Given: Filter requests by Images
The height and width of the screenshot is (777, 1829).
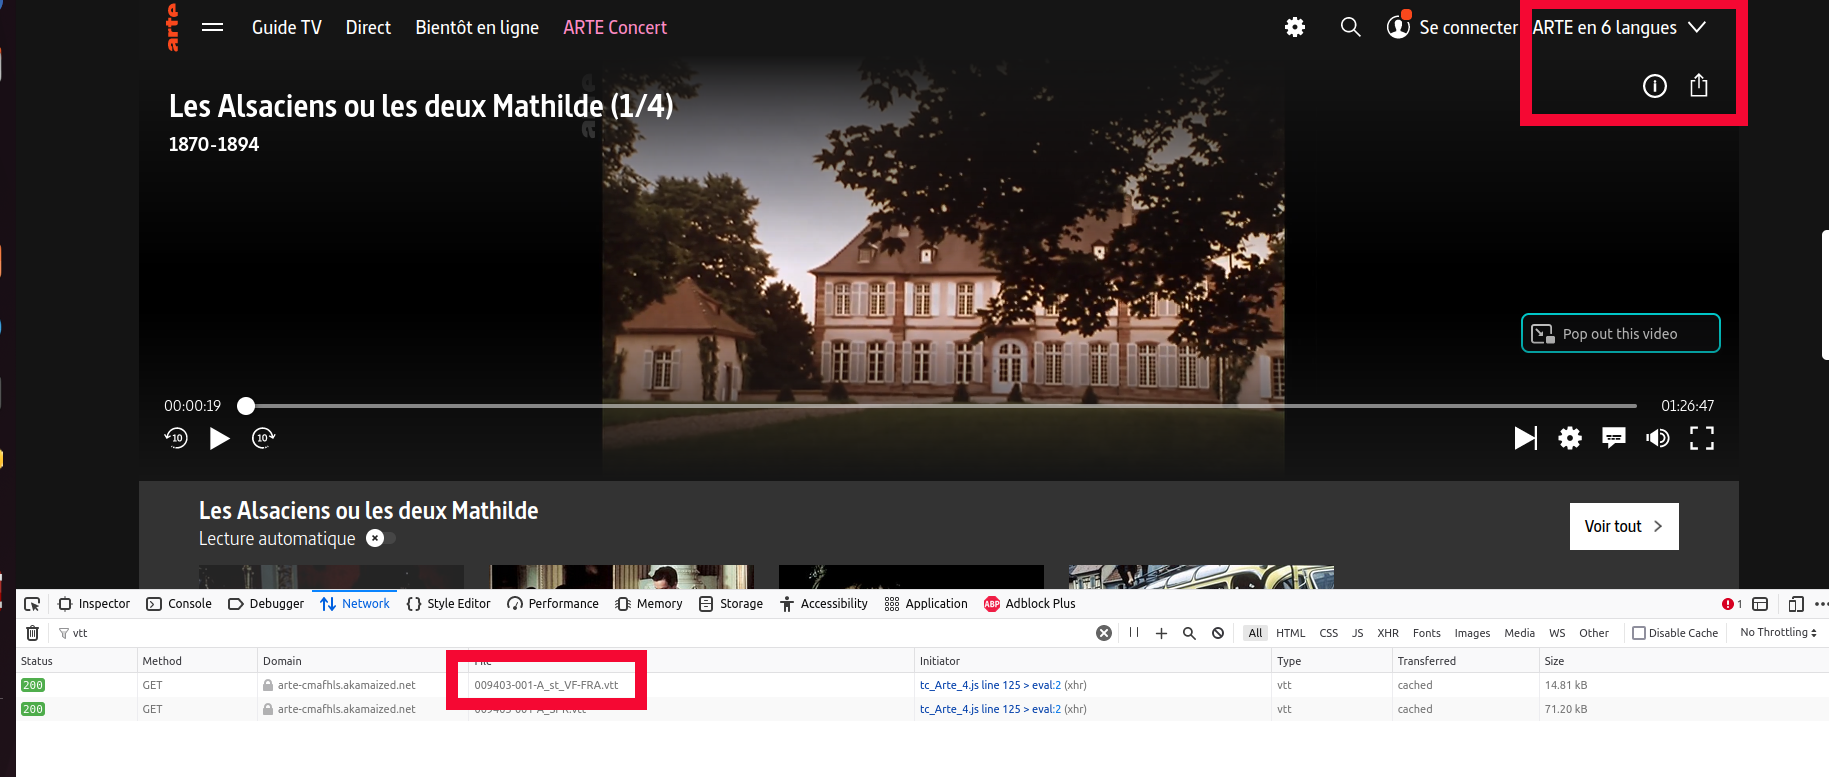Looking at the screenshot, I should click(1471, 633).
